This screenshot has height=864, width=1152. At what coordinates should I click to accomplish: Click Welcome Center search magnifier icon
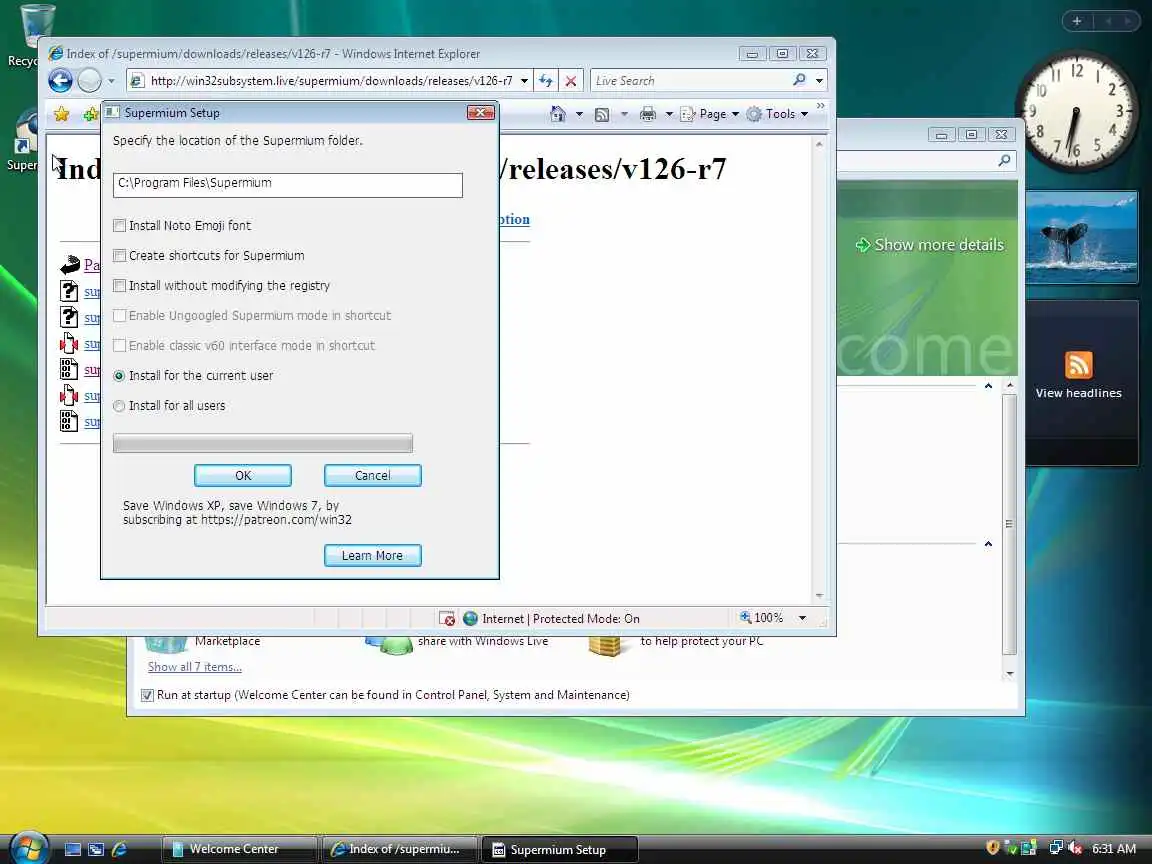click(x=1004, y=160)
